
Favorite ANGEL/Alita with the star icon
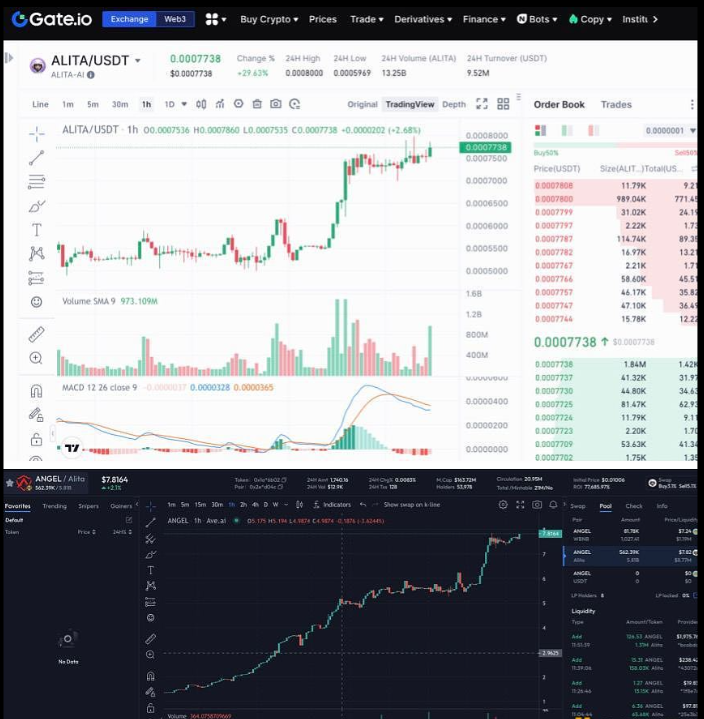coord(9,483)
